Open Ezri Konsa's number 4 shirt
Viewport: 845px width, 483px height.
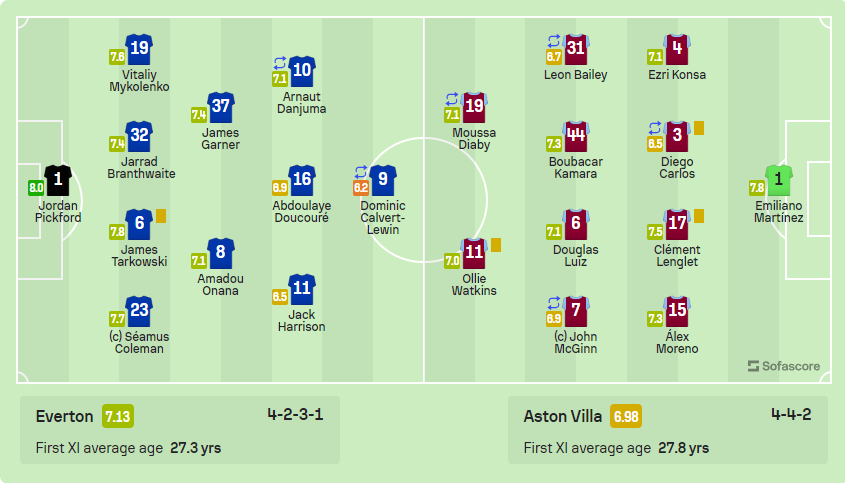click(x=677, y=49)
